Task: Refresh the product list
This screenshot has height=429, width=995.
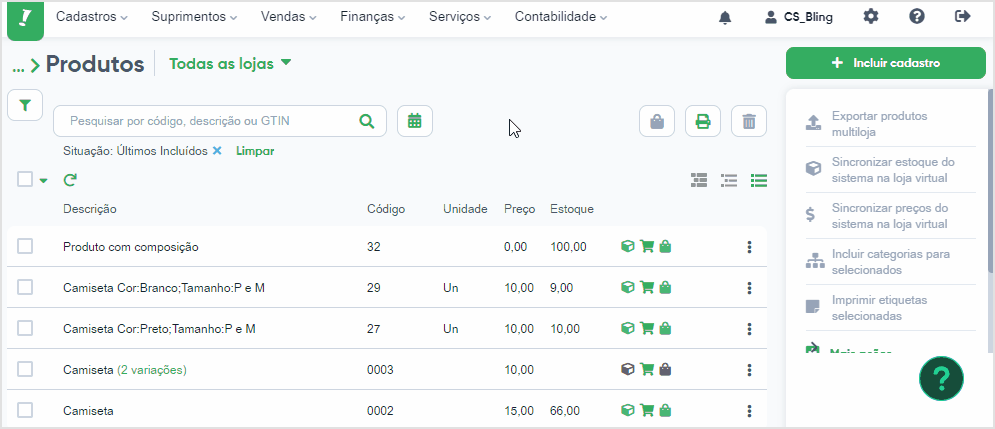Action: coord(70,180)
